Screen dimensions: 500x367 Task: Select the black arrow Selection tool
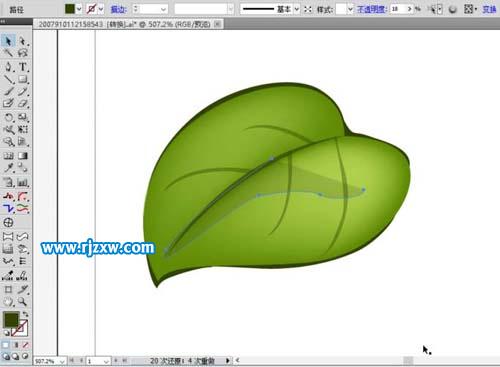pyautogui.click(x=8, y=41)
